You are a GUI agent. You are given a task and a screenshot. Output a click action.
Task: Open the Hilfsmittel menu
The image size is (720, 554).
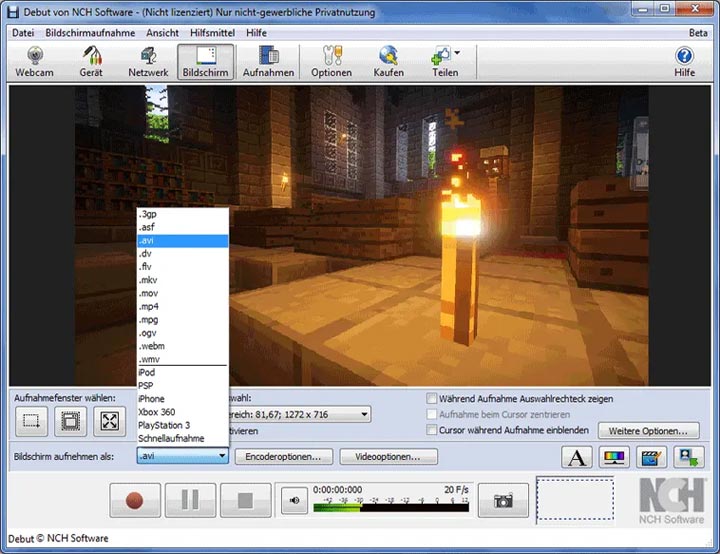212,33
